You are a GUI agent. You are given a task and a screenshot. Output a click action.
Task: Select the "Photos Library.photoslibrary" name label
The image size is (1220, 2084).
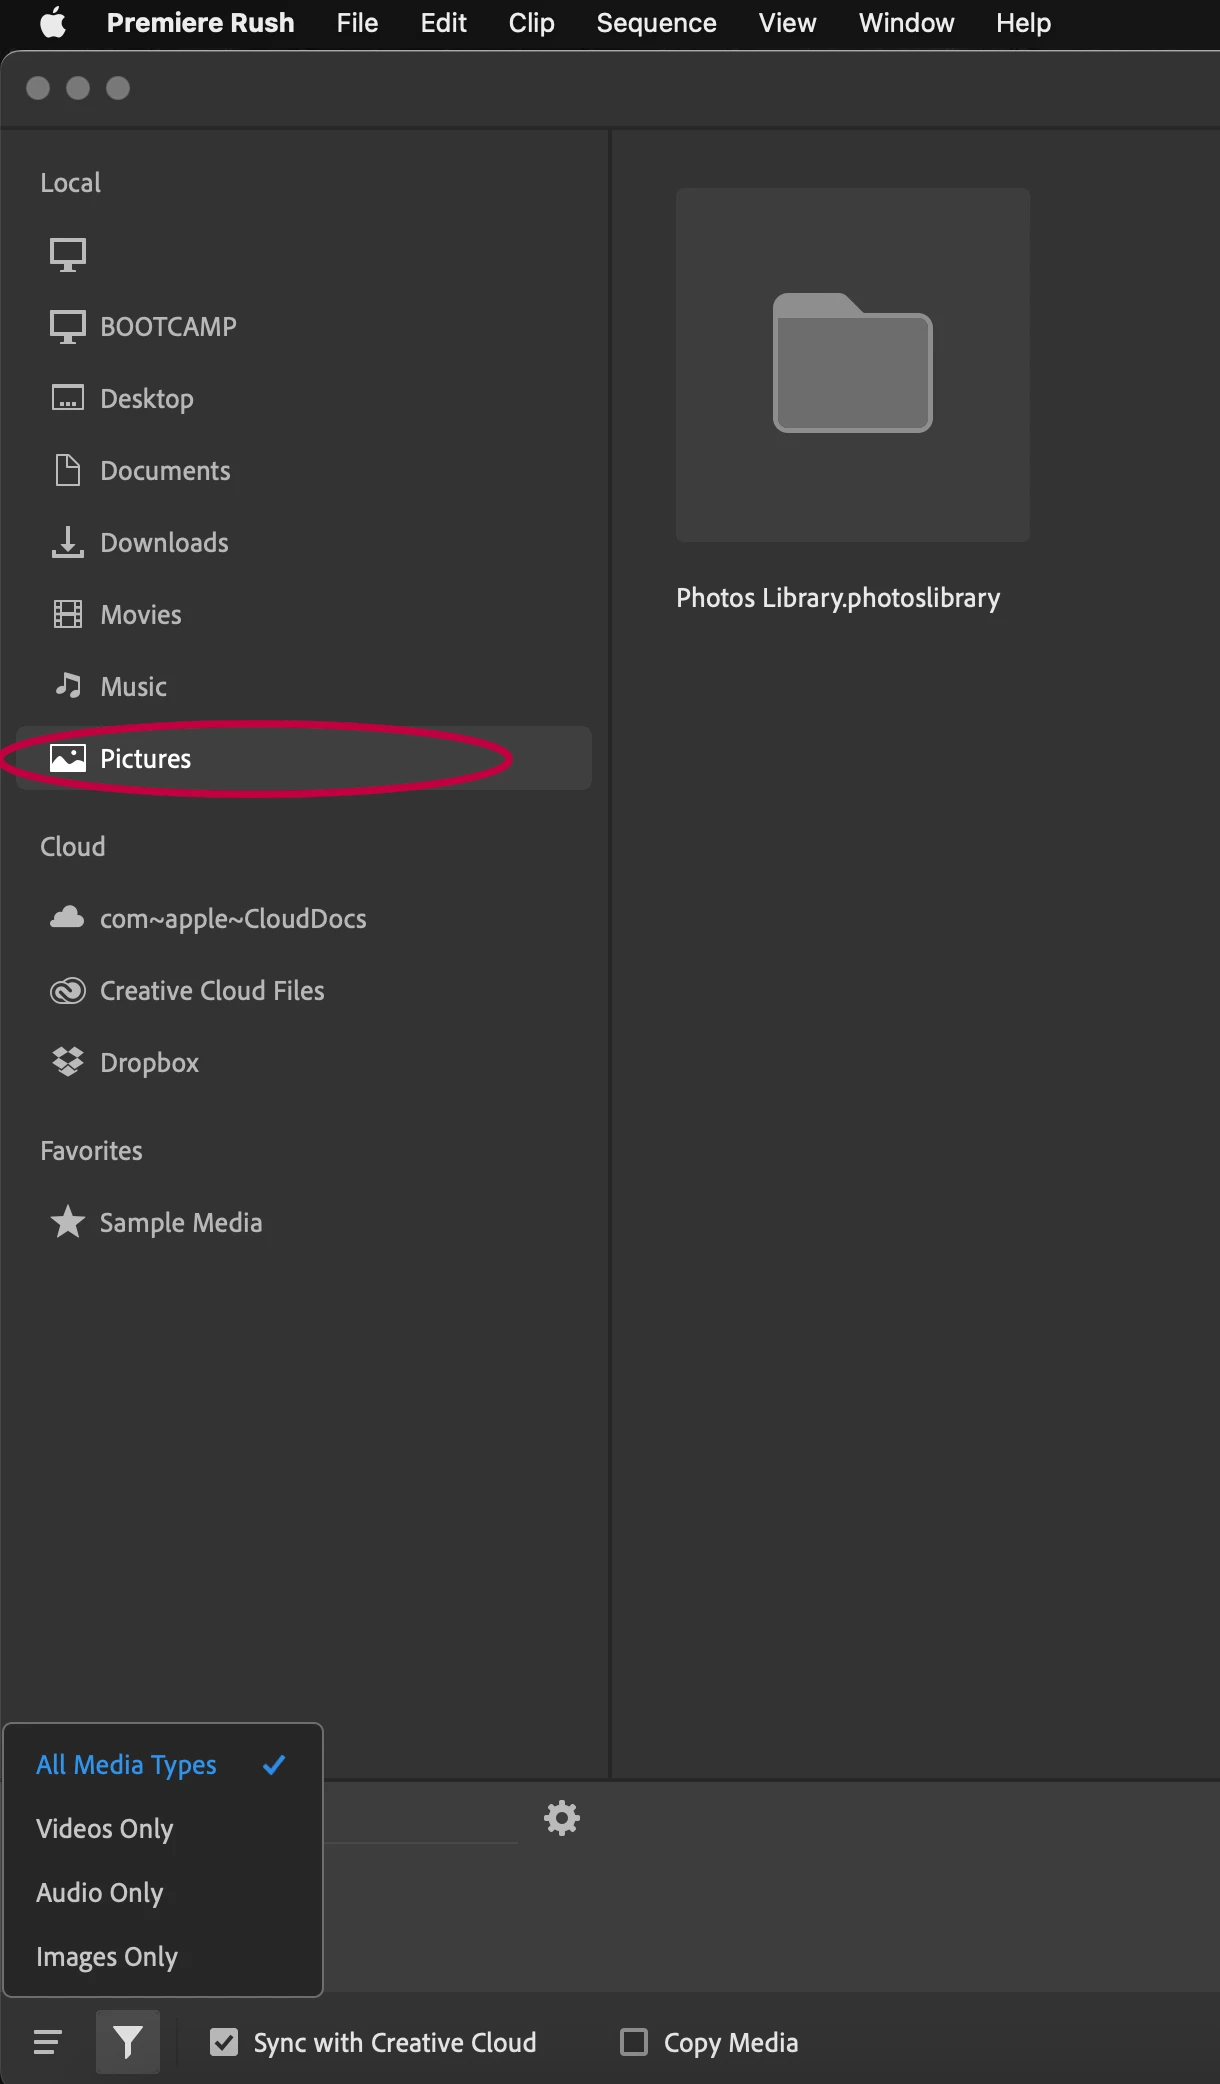click(x=838, y=598)
